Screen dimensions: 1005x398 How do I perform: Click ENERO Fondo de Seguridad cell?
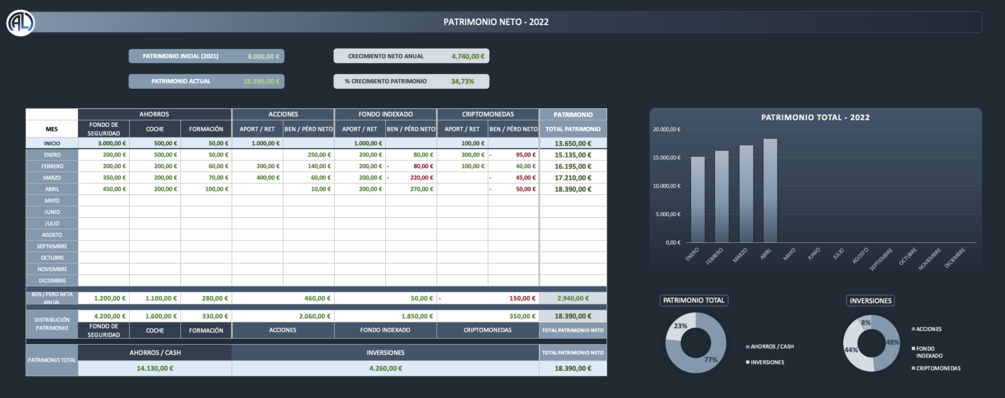point(104,154)
